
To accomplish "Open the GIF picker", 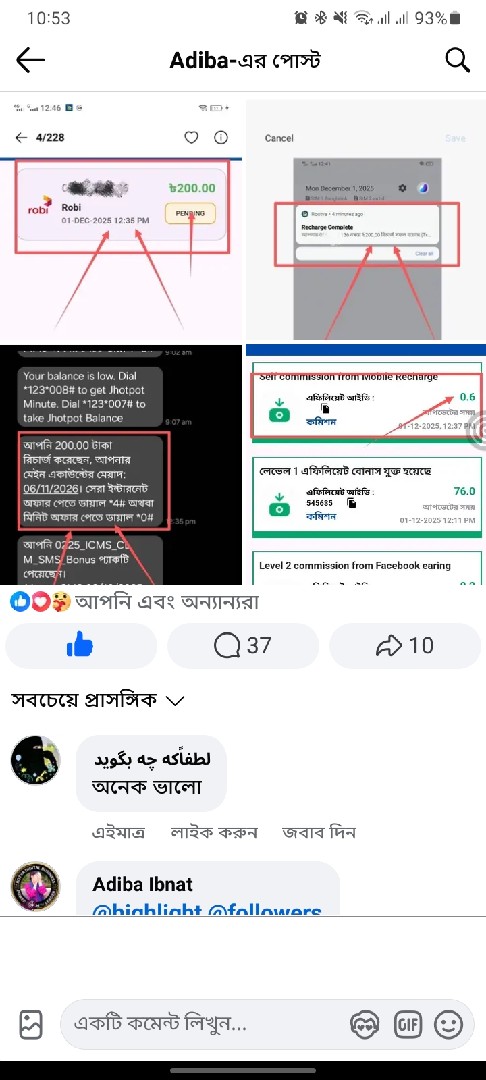I will click(407, 1025).
